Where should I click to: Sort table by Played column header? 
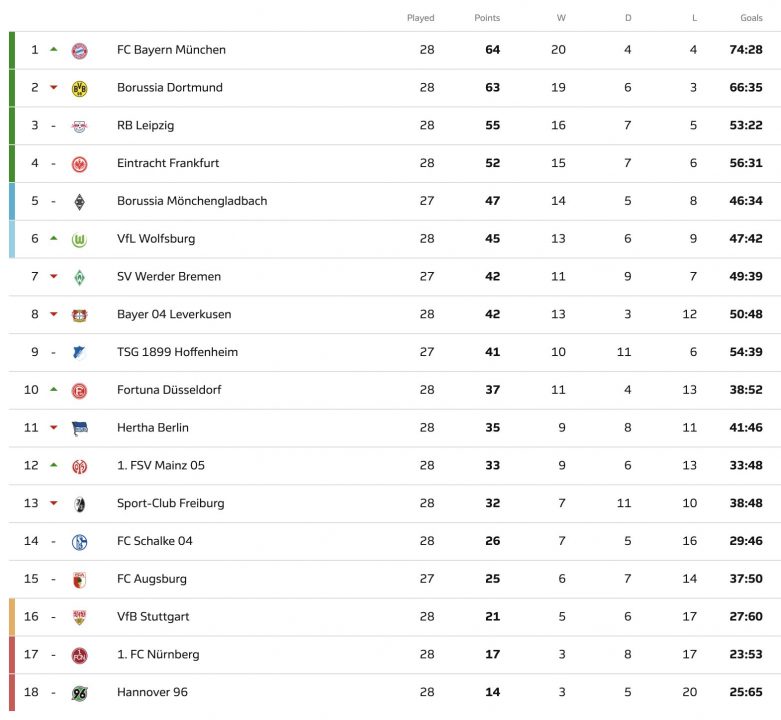coord(421,18)
